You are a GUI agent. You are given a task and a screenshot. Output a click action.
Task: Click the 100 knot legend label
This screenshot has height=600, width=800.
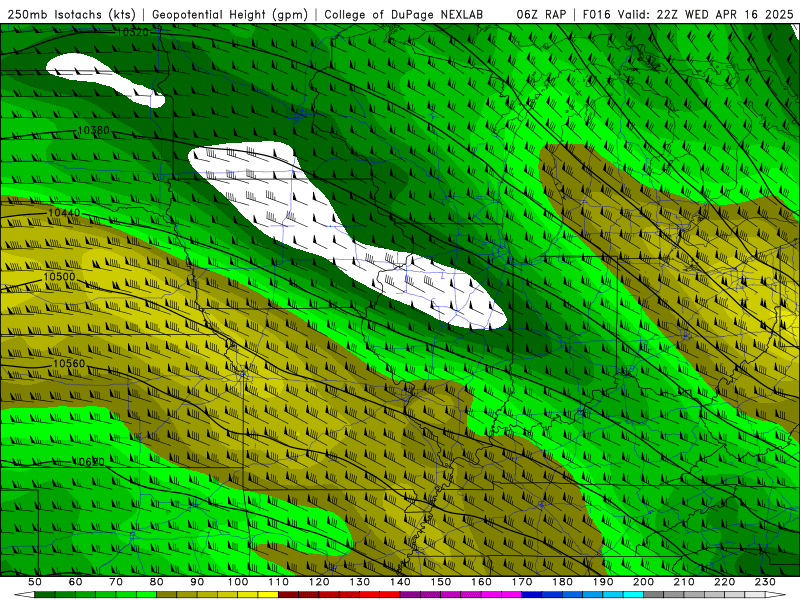238,582
